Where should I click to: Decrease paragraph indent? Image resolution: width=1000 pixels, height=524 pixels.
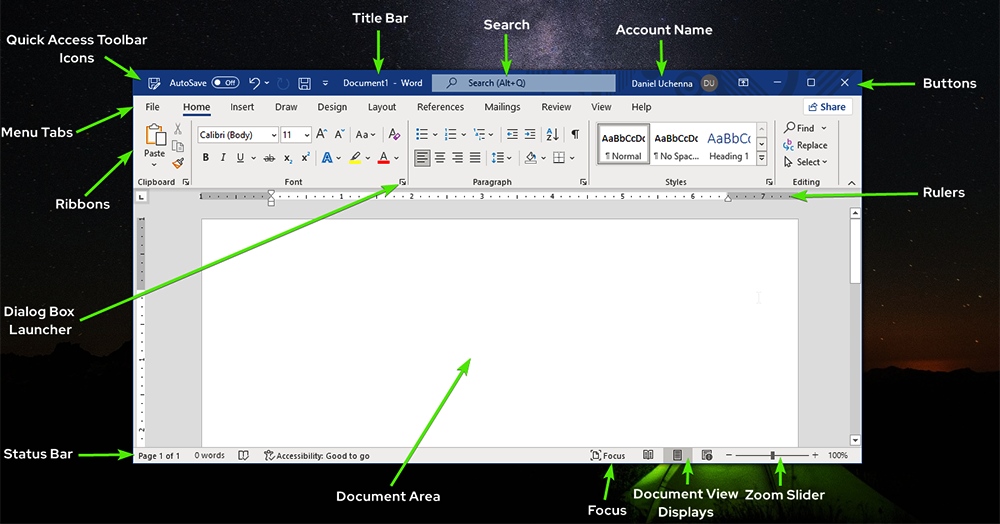(x=512, y=134)
